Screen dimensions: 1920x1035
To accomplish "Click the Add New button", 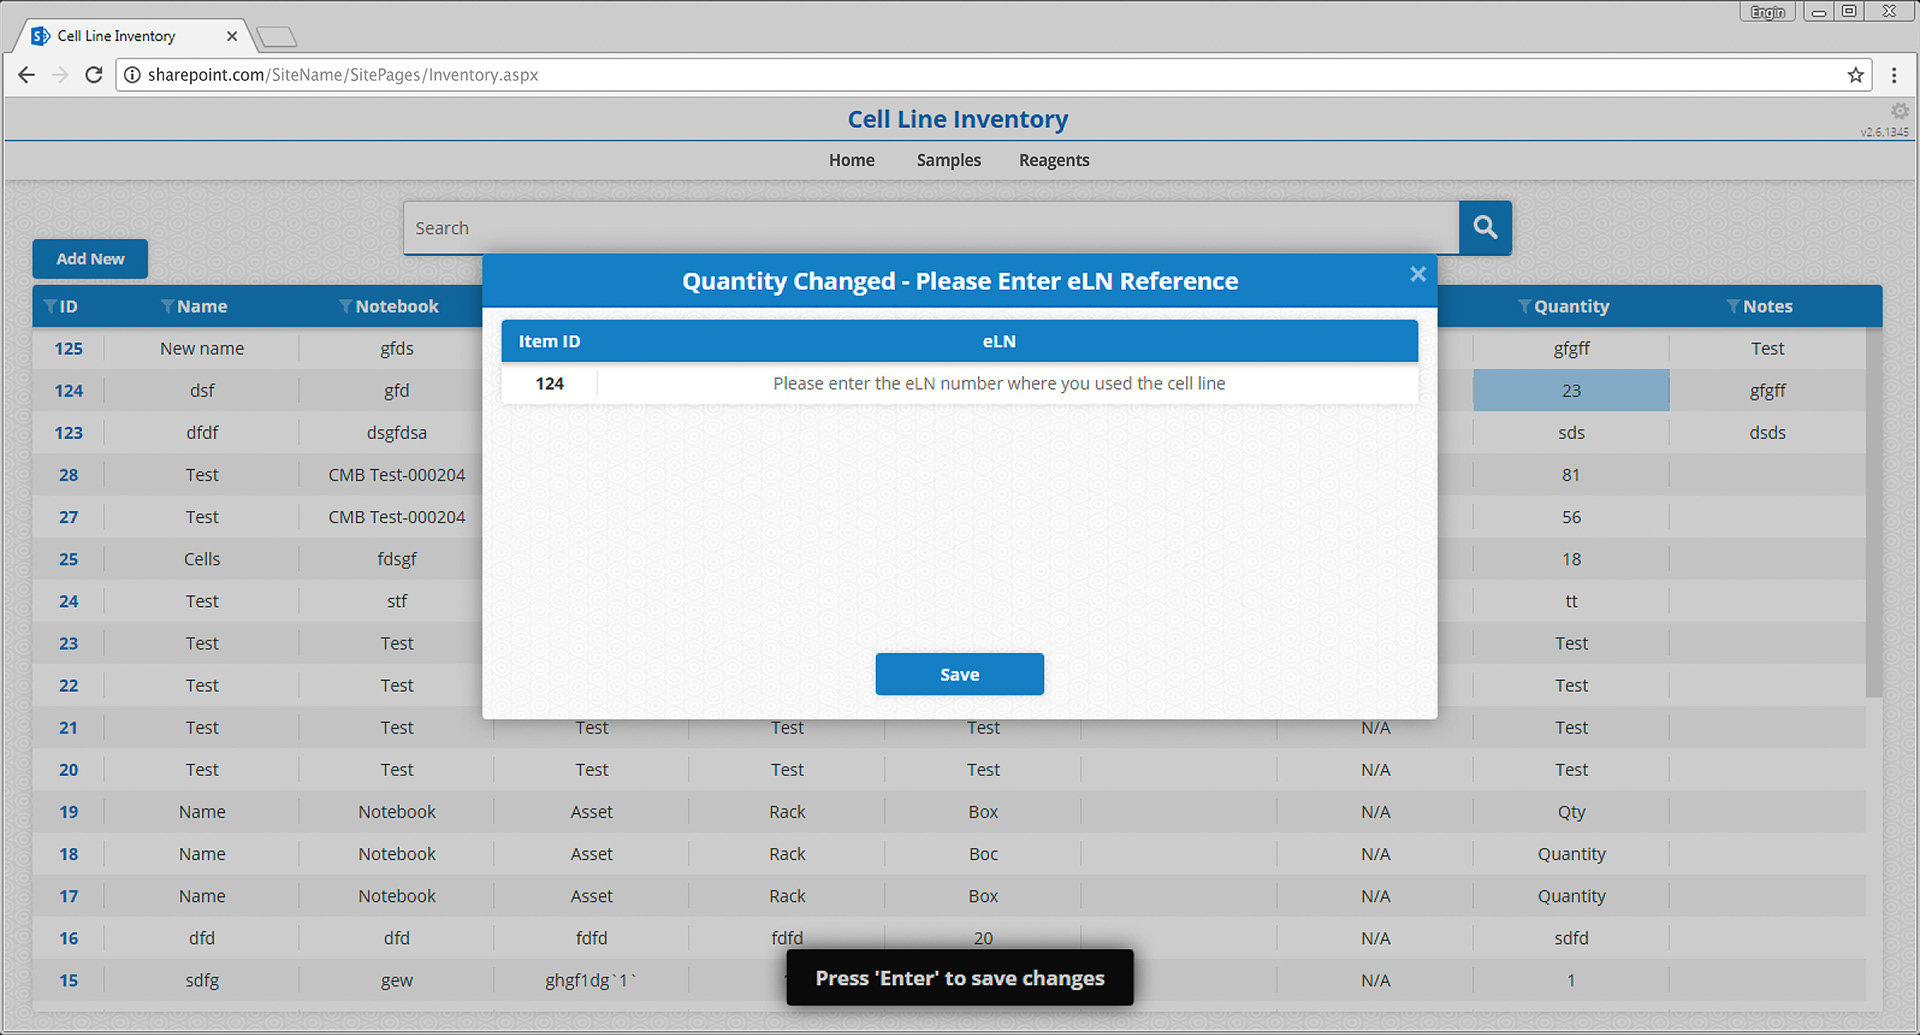I will [90, 259].
